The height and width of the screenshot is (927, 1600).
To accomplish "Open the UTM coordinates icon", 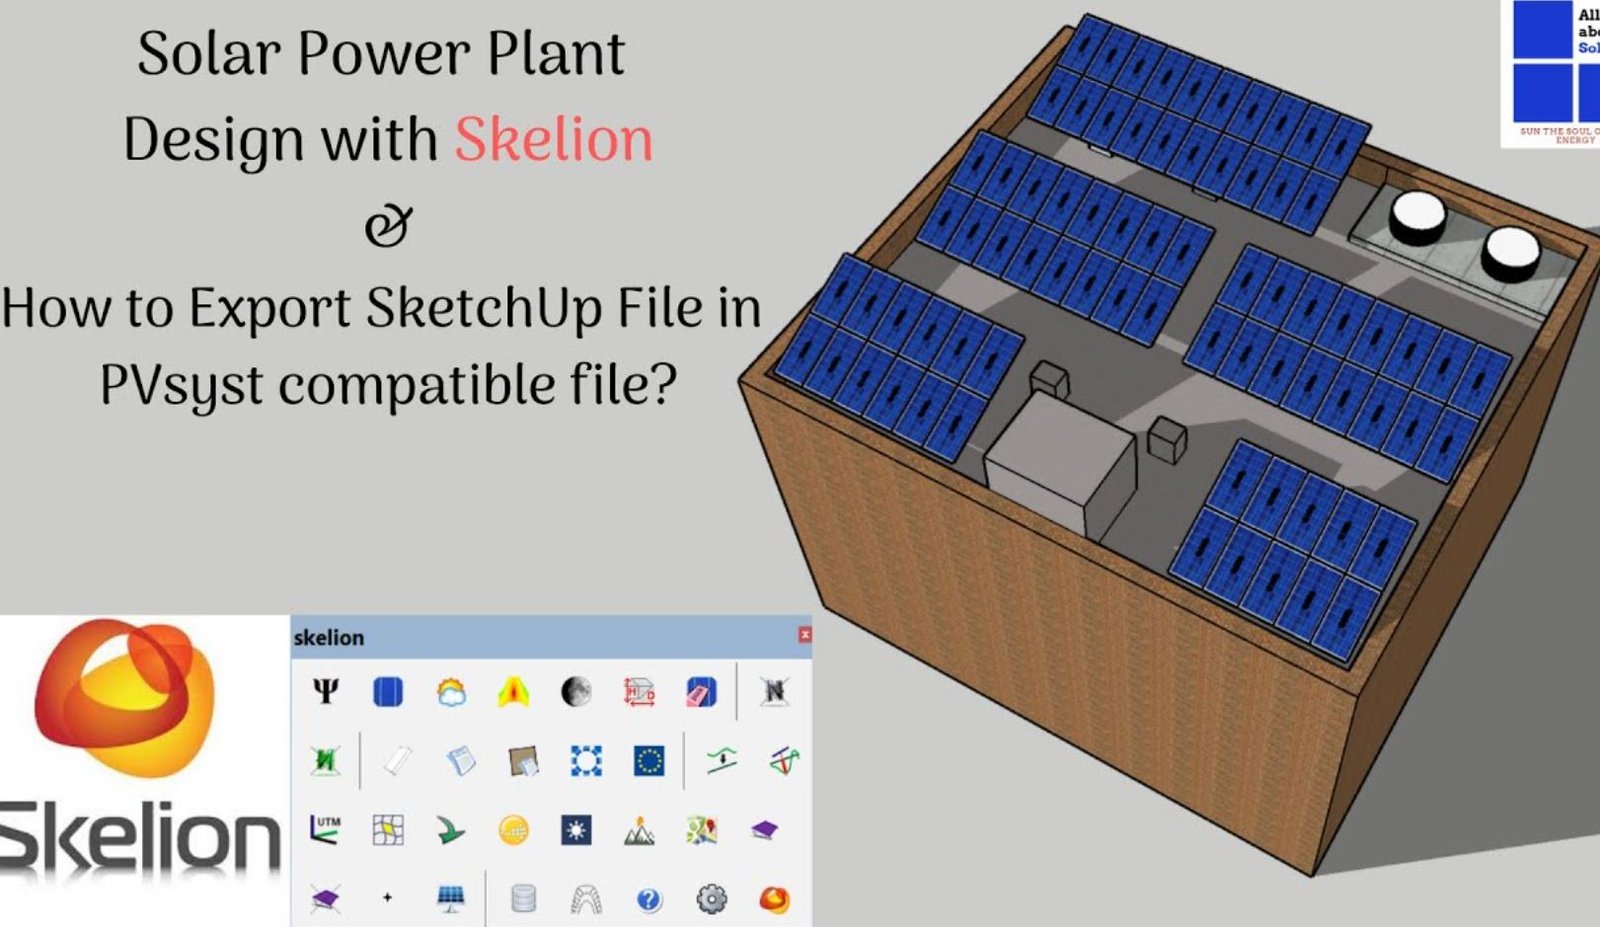I will (x=326, y=829).
